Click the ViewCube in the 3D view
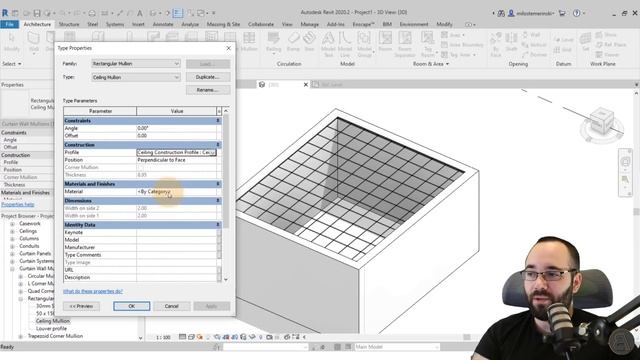The image size is (640, 360). [602, 121]
